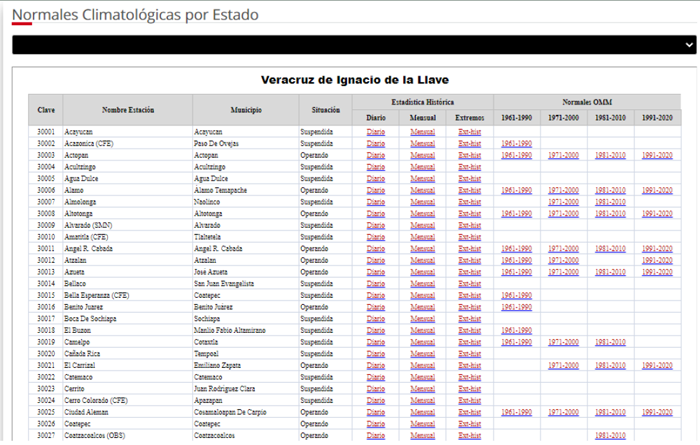This screenshot has width=700, height=445.
Task: Open 1971-2000 normals for Camelpo
Action: (563, 342)
